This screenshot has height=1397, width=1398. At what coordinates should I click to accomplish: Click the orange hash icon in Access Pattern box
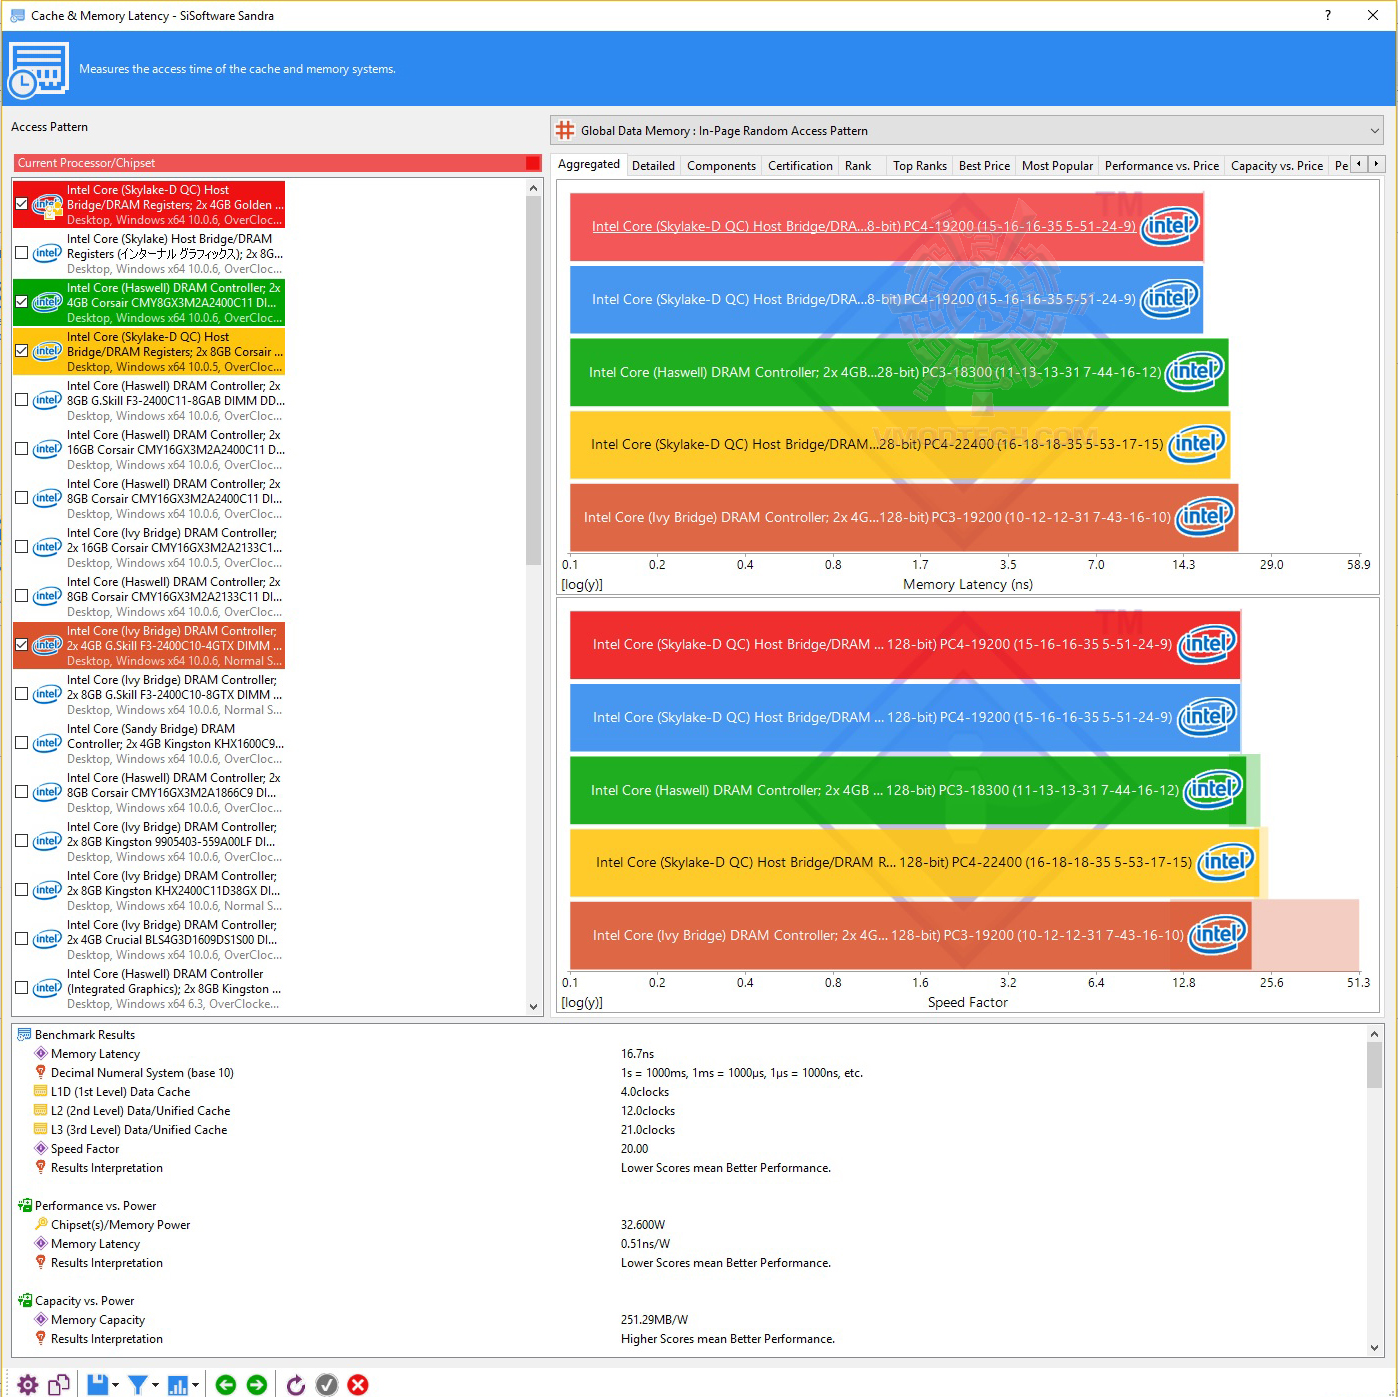[565, 130]
